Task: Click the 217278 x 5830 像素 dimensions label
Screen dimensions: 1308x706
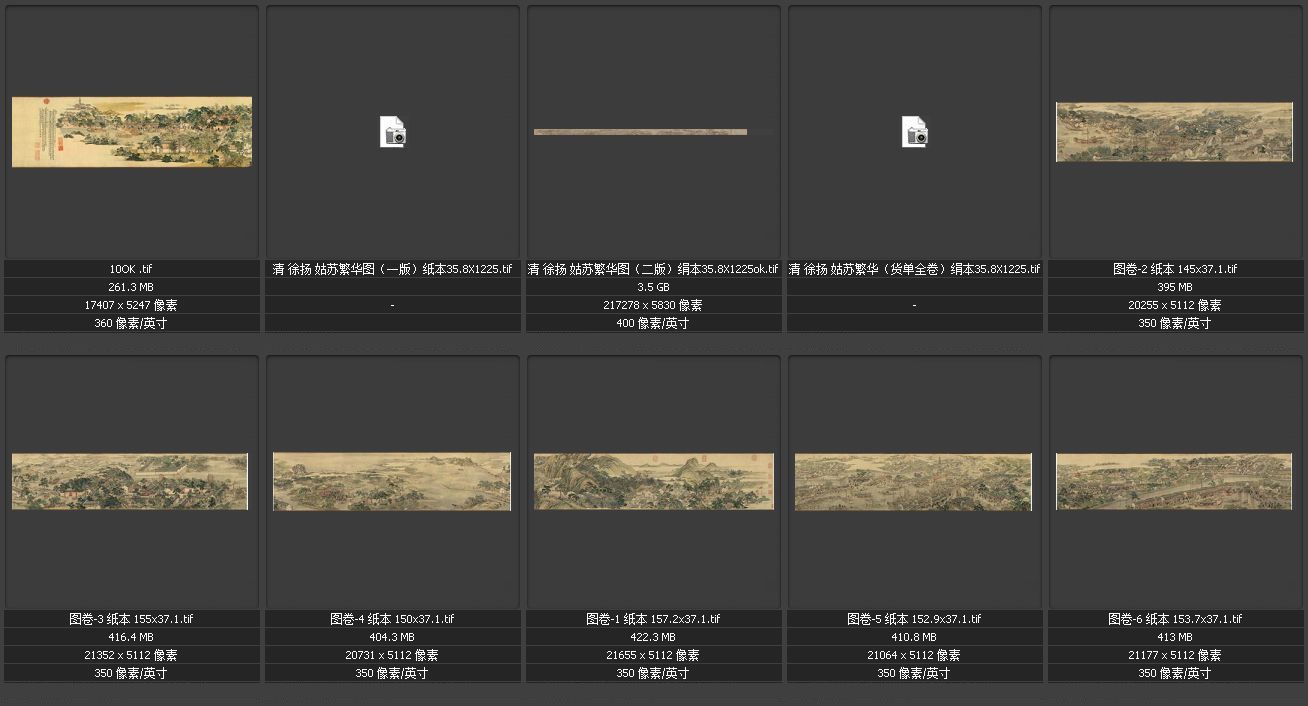Action: (x=653, y=305)
